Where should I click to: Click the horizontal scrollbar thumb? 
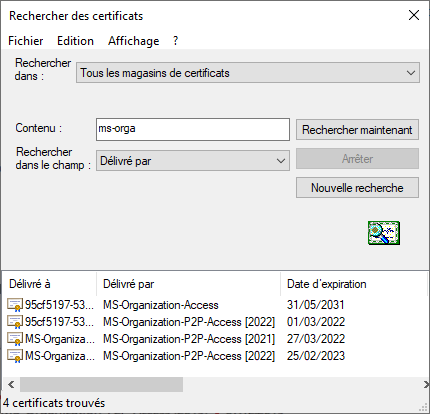click(101, 385)
